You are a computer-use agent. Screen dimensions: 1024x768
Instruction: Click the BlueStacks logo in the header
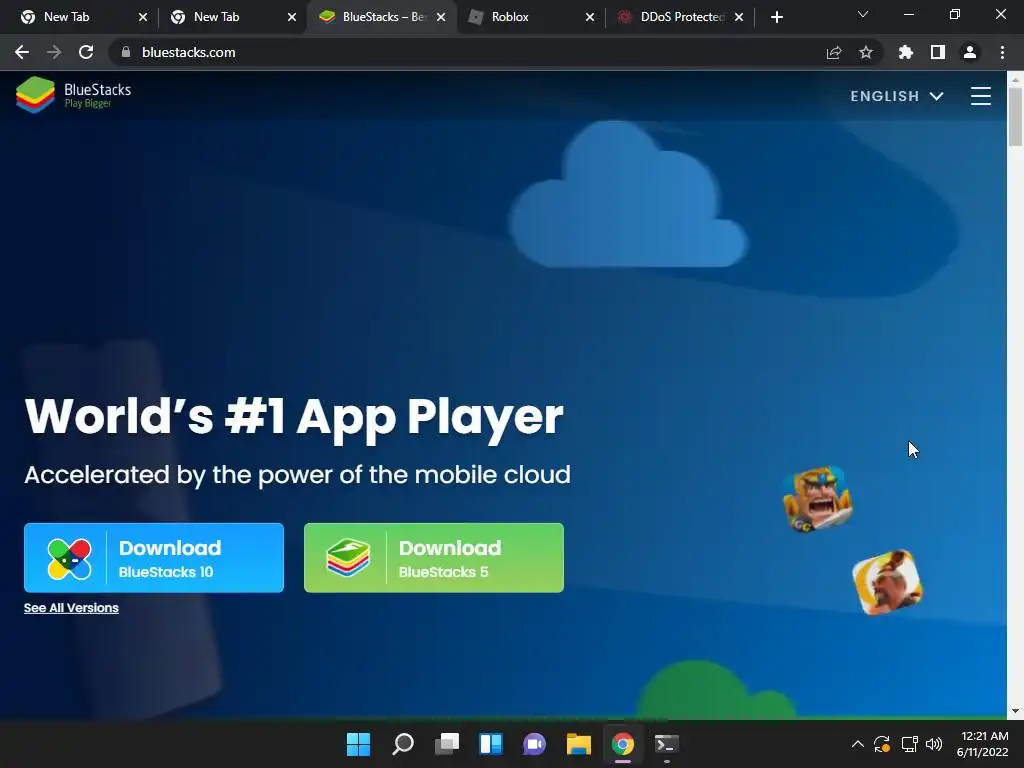[x=73, y=95]
